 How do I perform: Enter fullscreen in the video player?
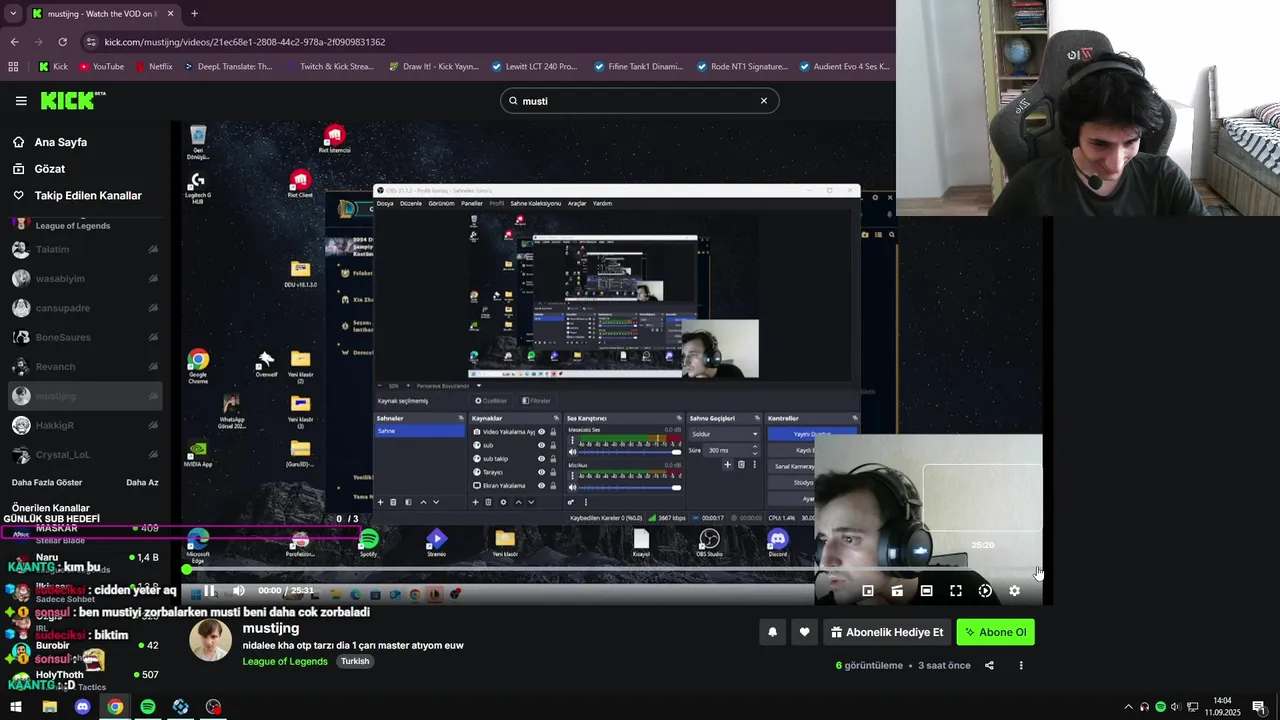pos(956,591)
